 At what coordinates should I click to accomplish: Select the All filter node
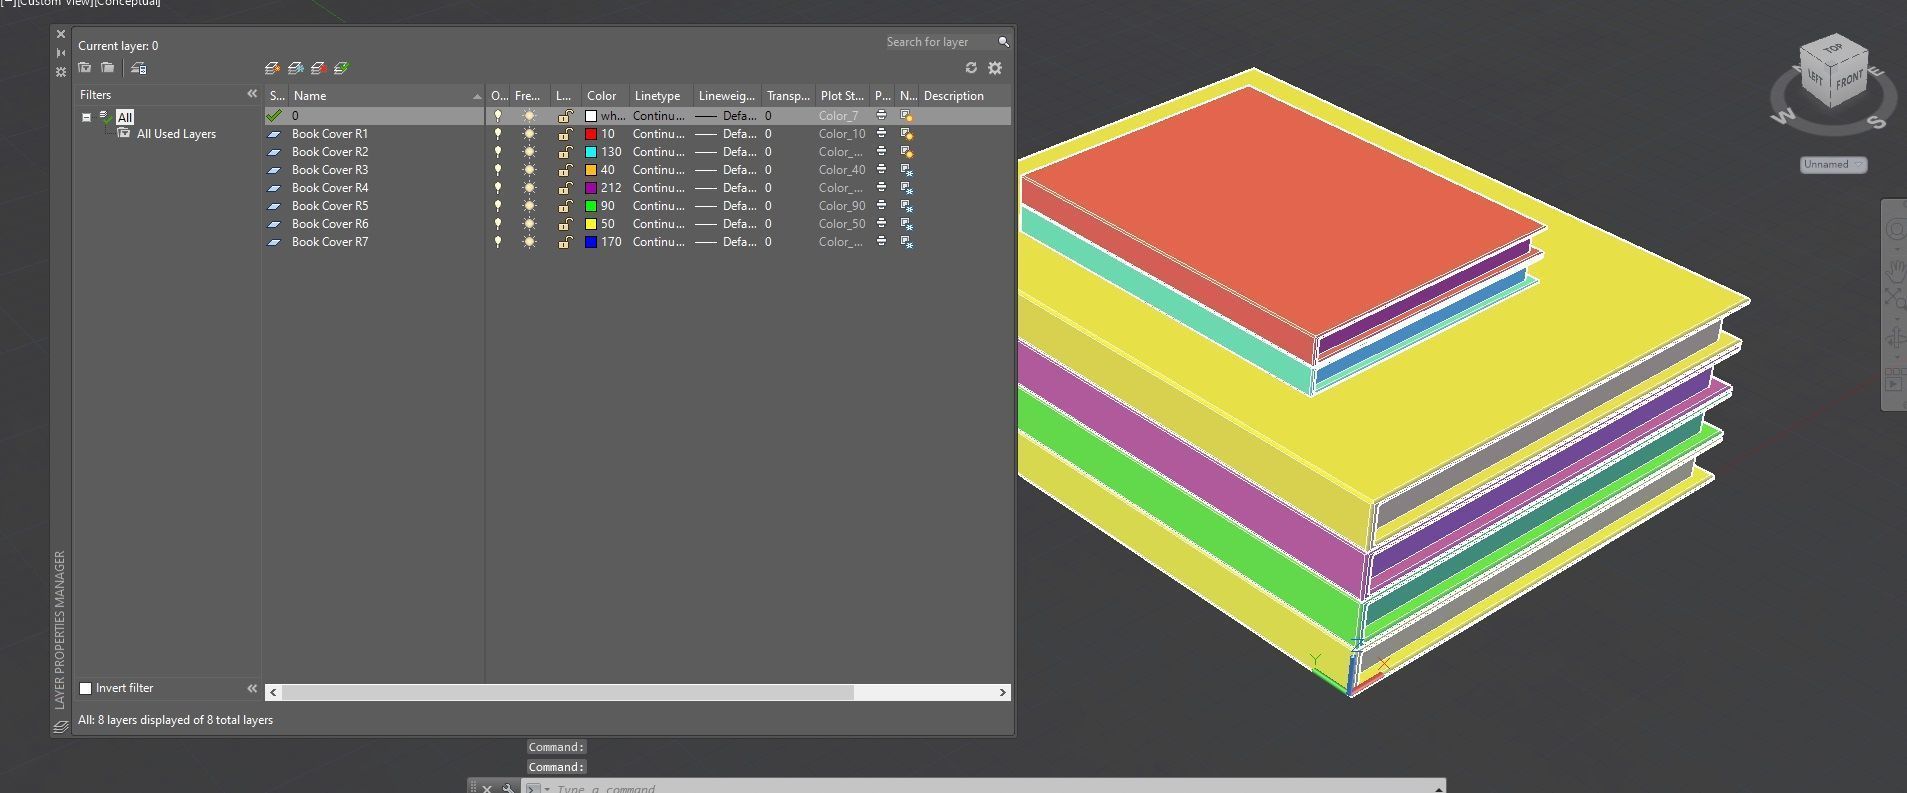coord(125,117)
